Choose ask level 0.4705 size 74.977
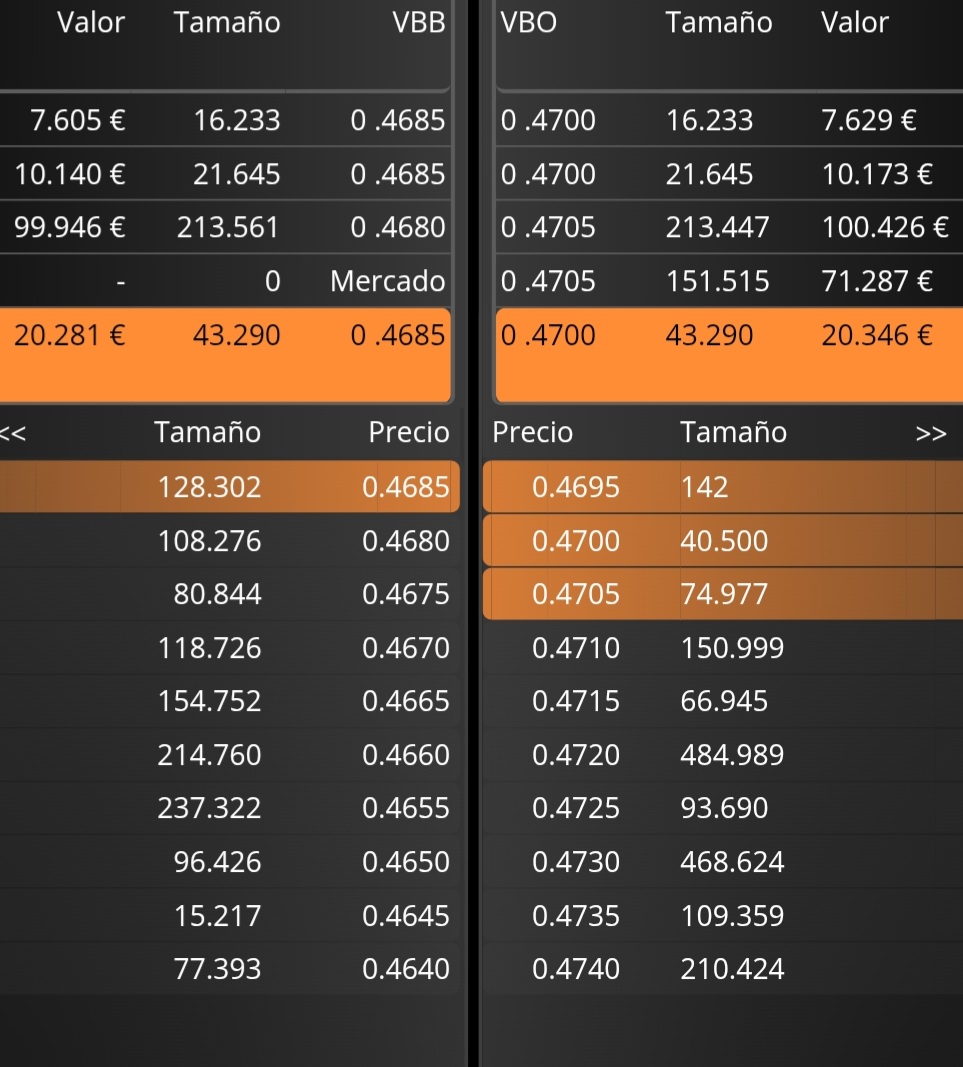963x1067 pixels. 723,593
